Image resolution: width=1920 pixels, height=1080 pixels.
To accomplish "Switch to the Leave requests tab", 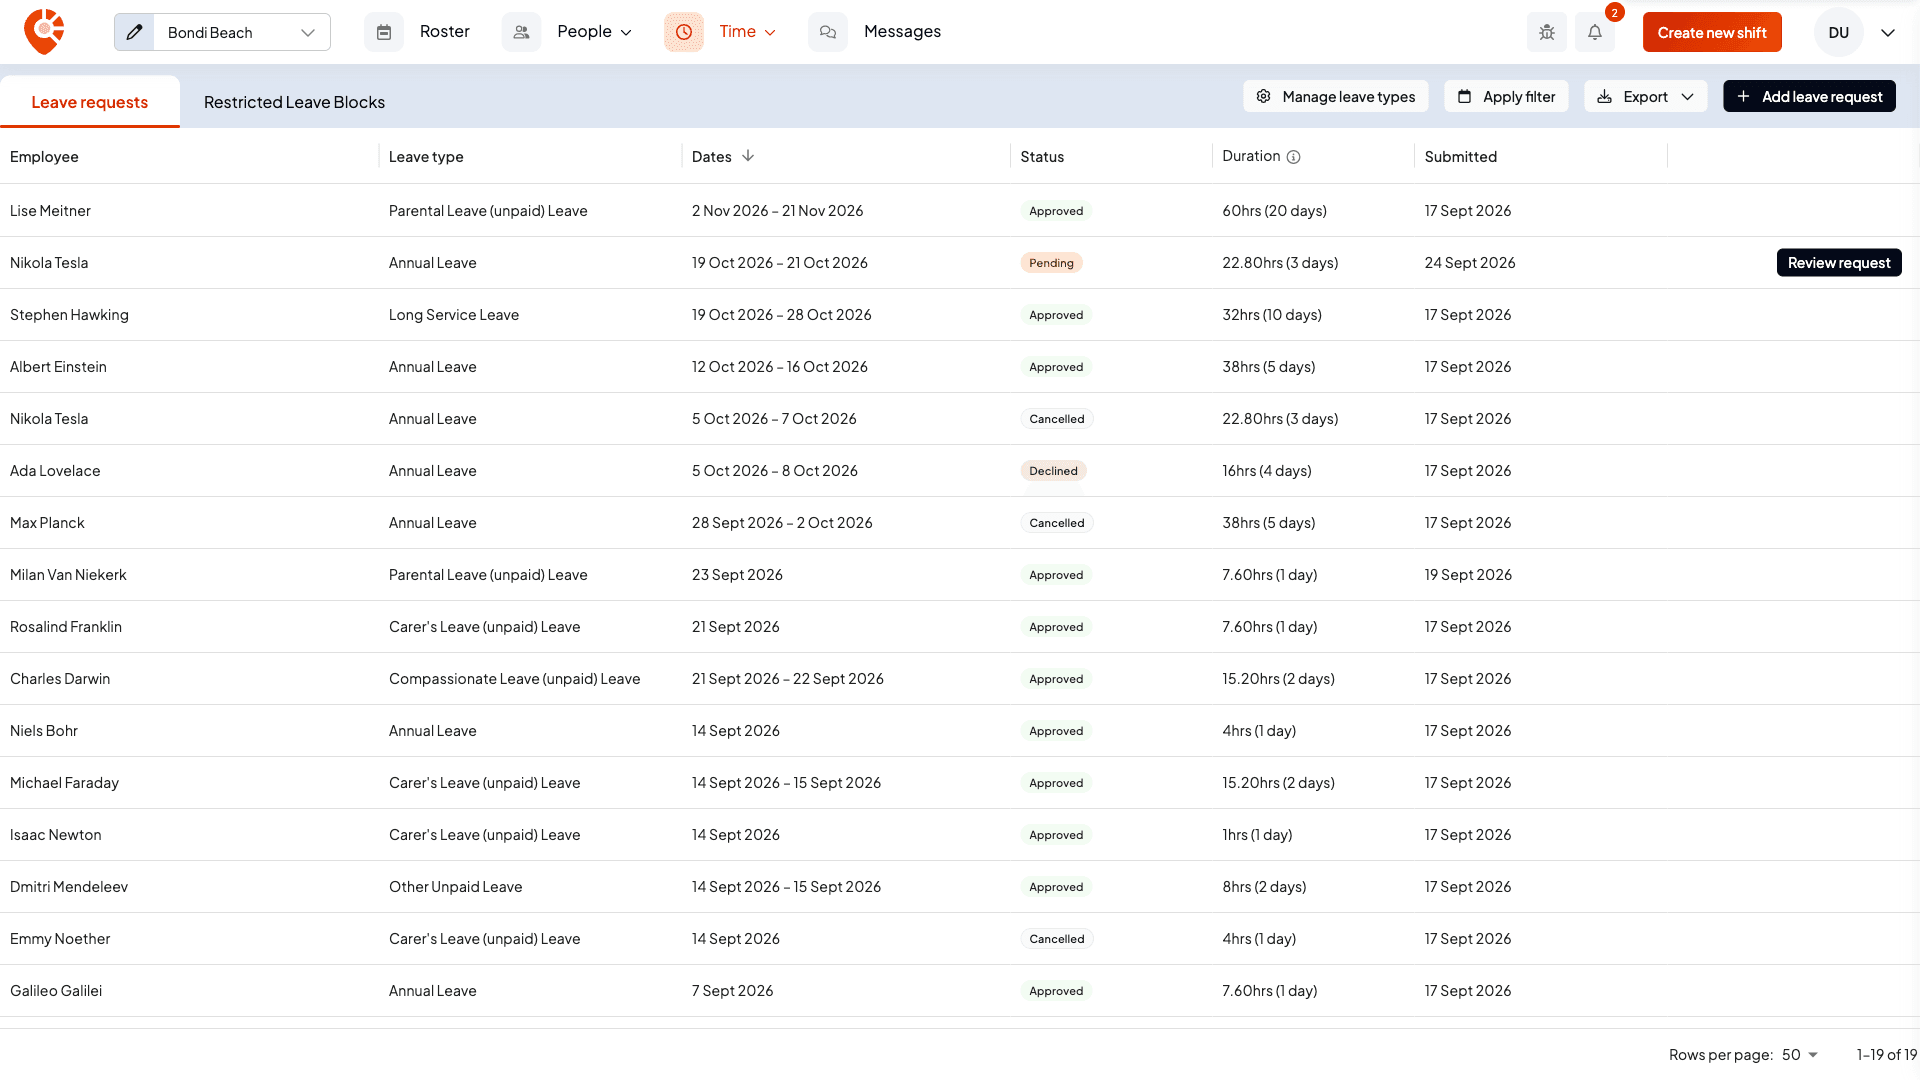I will click(x=90, y=102).
